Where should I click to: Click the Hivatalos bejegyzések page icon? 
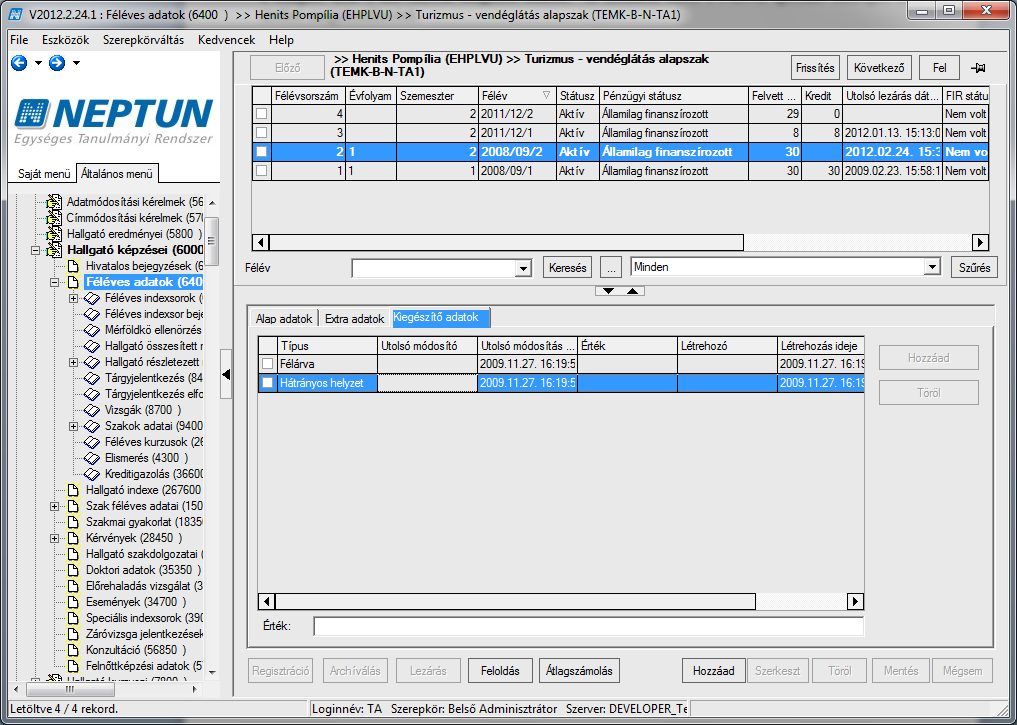pos(73,267)
